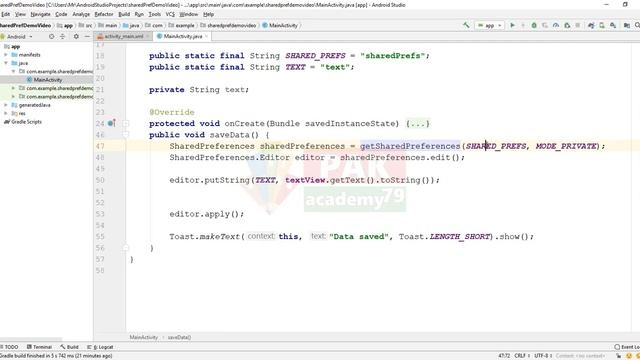Click the MainActivity breadcrumb in navigation bar
Image resolution: width=640 pixels, height=360 pixels.
click(280, 25)
